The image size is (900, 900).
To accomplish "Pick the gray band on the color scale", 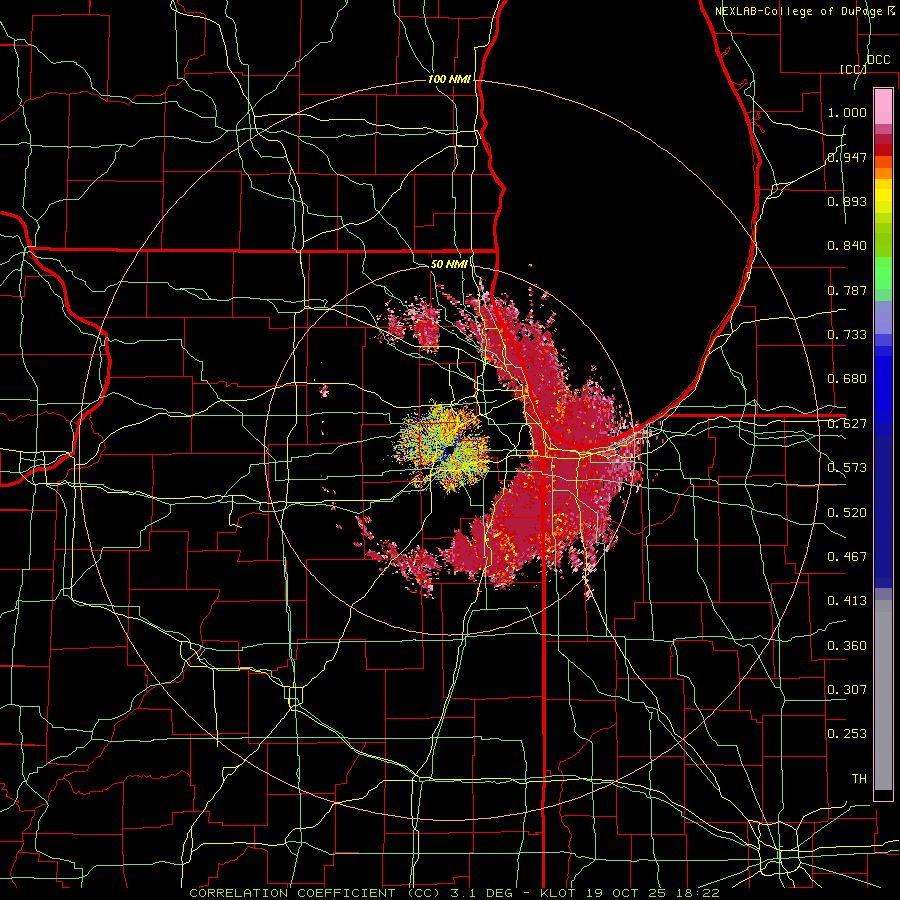I will [883, 695].
